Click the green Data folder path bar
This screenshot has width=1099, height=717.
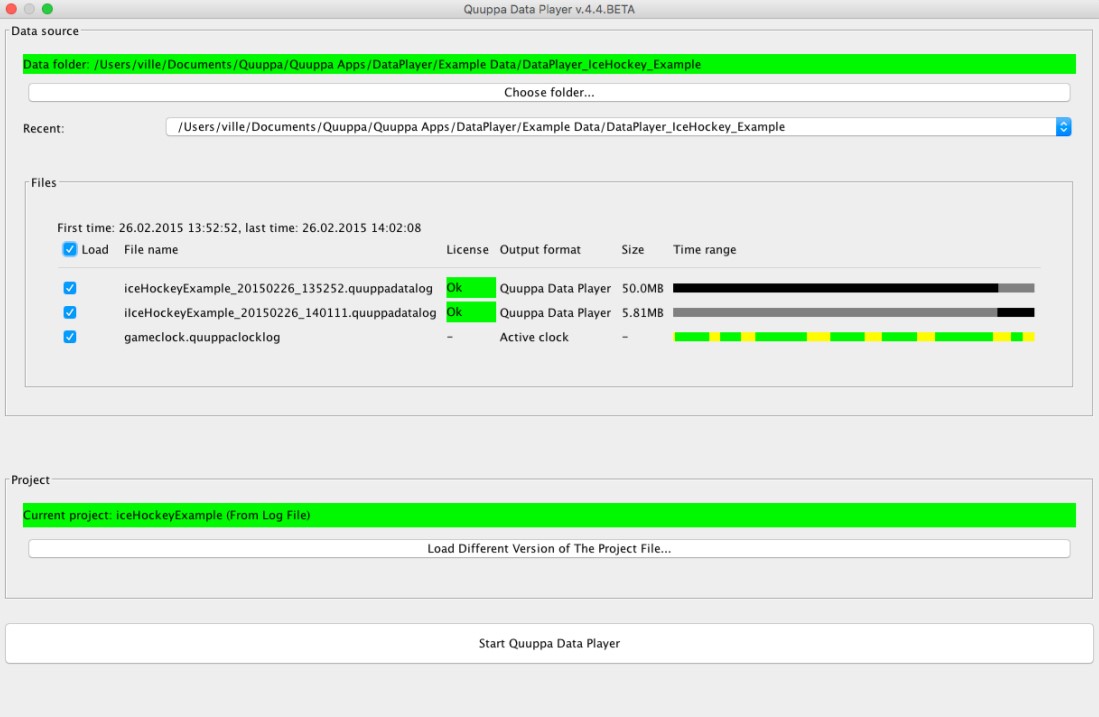(x=549, y=64)
